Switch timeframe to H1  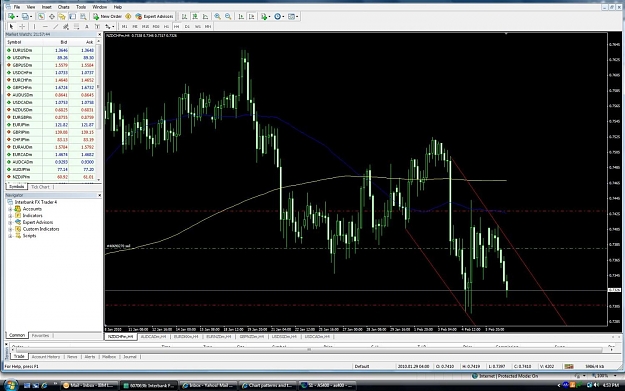[x=167, y=26]
